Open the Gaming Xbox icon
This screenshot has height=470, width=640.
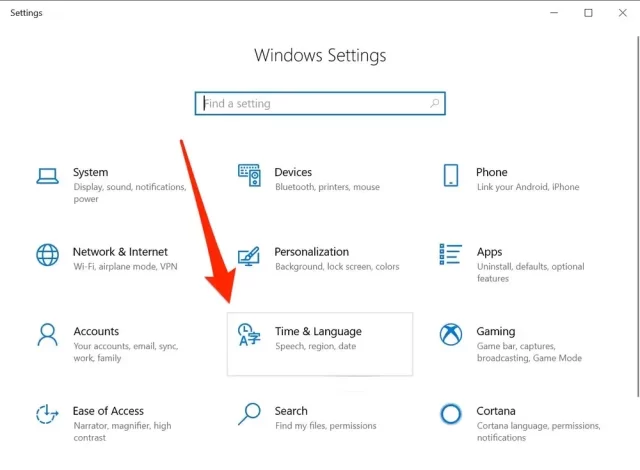click(451, 335)
